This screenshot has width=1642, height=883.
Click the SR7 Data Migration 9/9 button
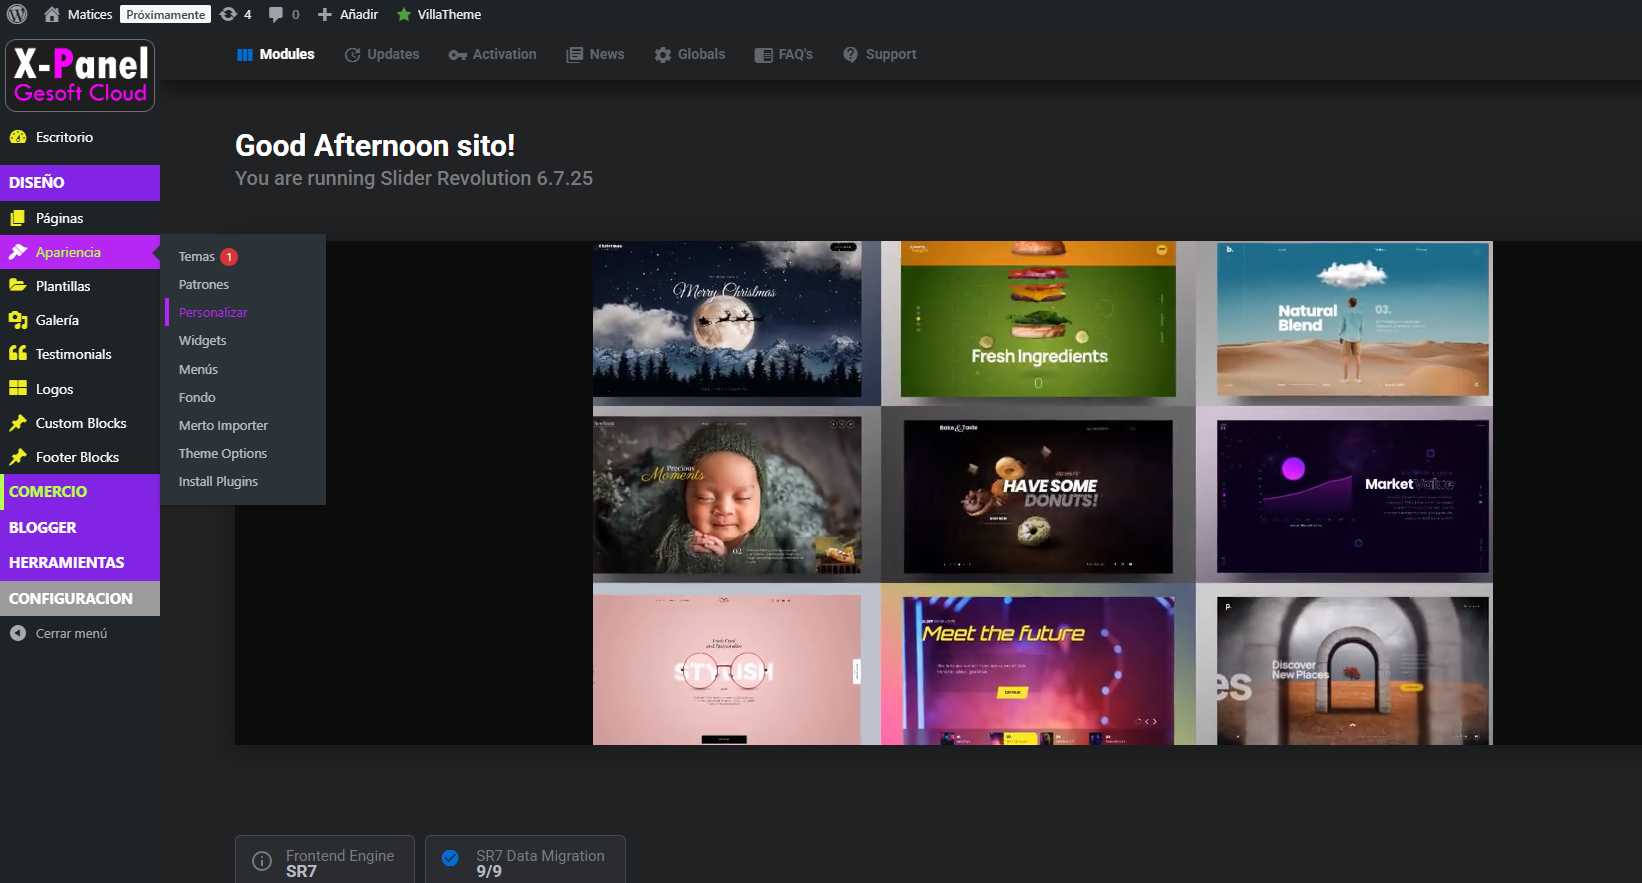(x=525, y=860)
